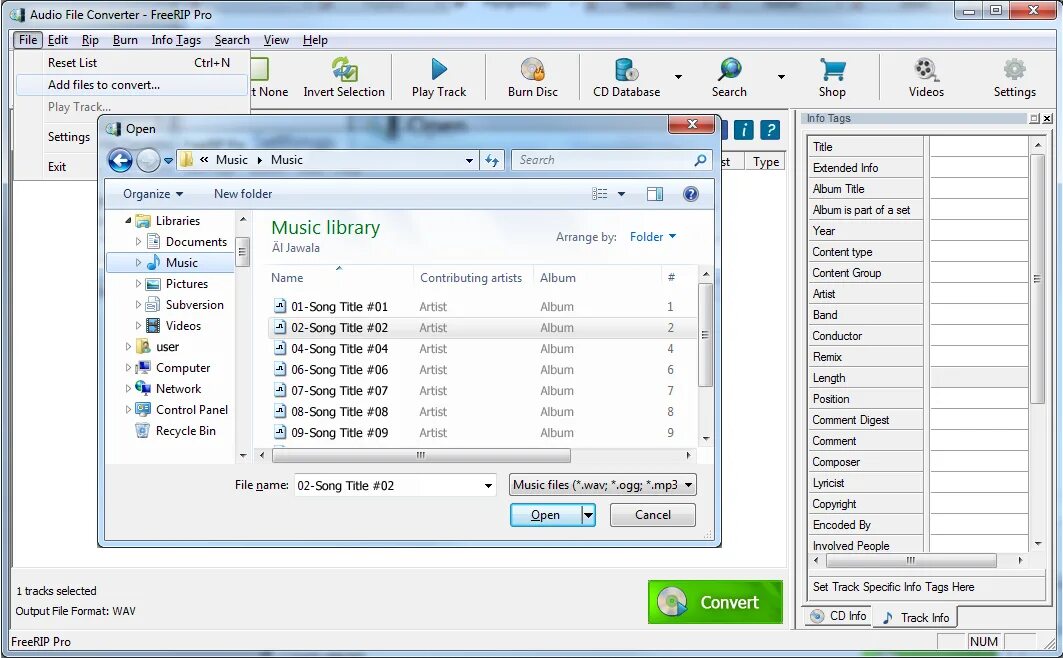This screenshot has width=1063, height=658.
Task: Select file 01-Song Title #01
Action: tap(339, 307)
